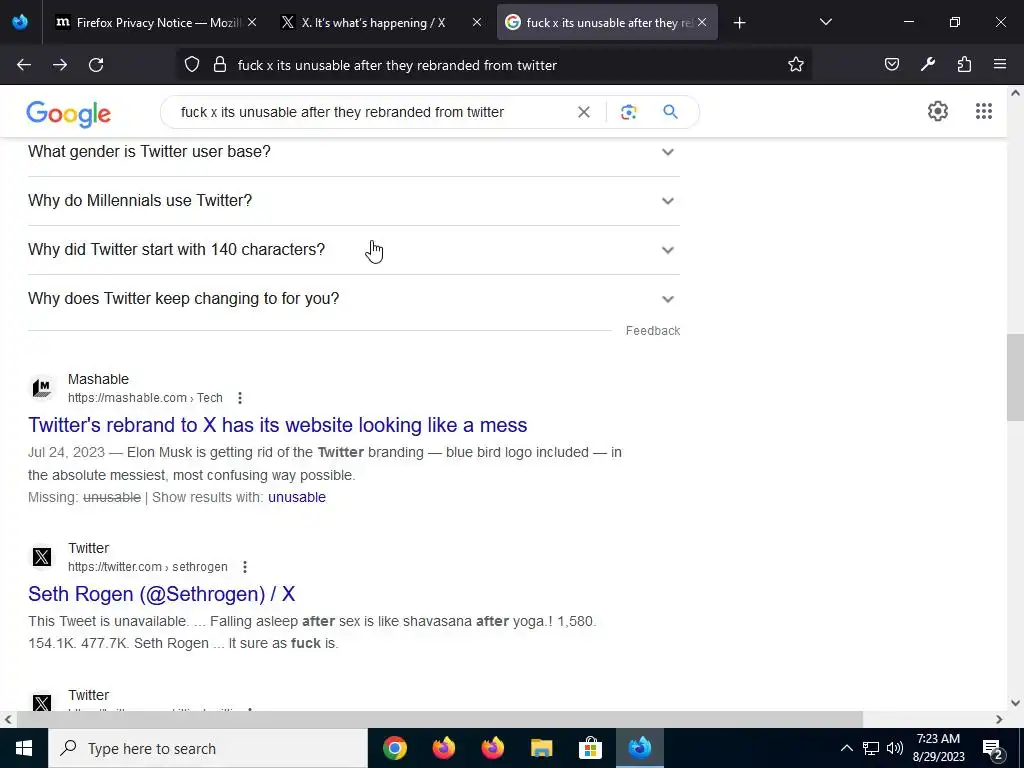1024x768 pixels.
Task: Click into the Google search input field
Action: tap(372, 112)
